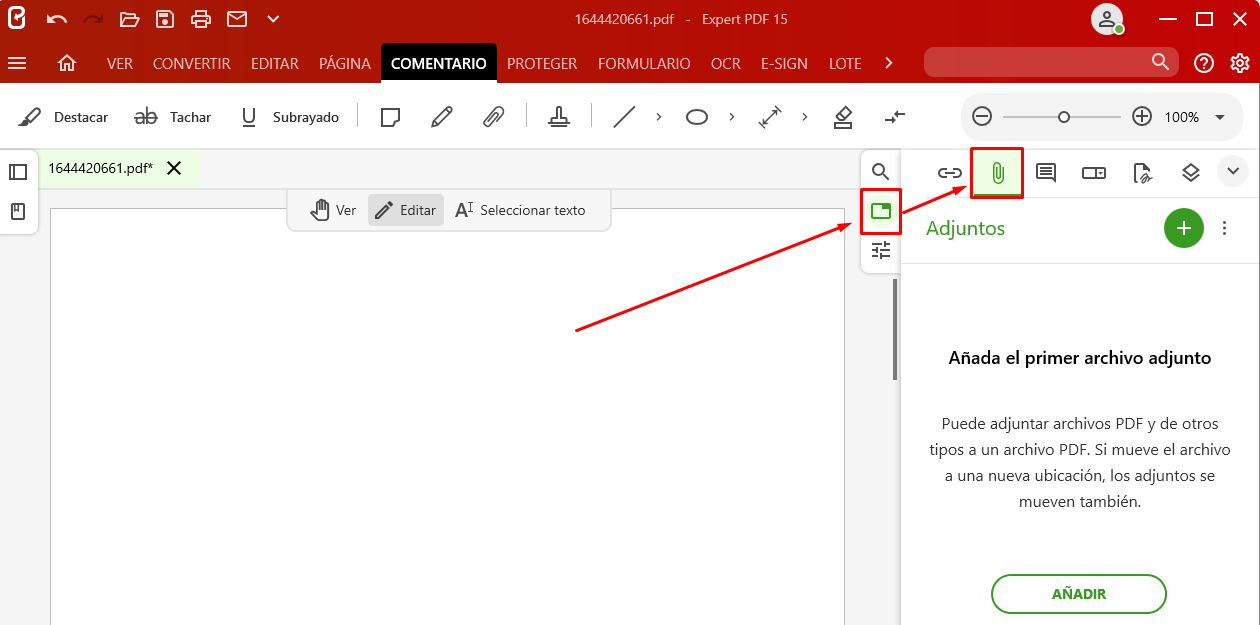Switch to the CONVERTIR tab
Image resolution: width=1260 pixels, height=625 pixels.
(x=192, y=63)
